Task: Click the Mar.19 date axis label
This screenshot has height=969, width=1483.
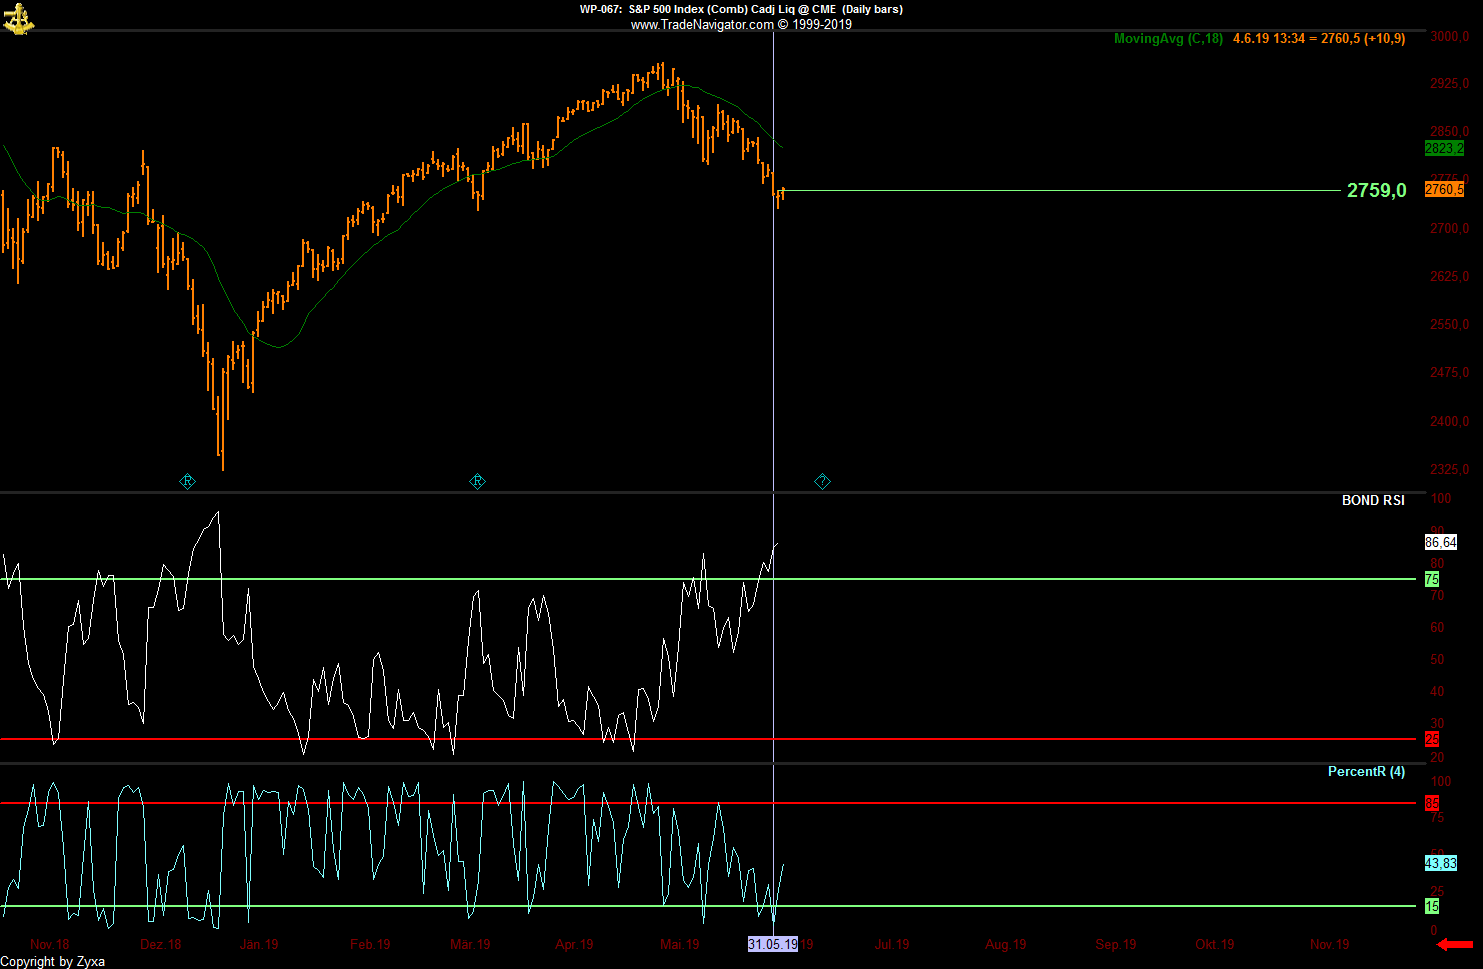Action: (x=470, y=944)
